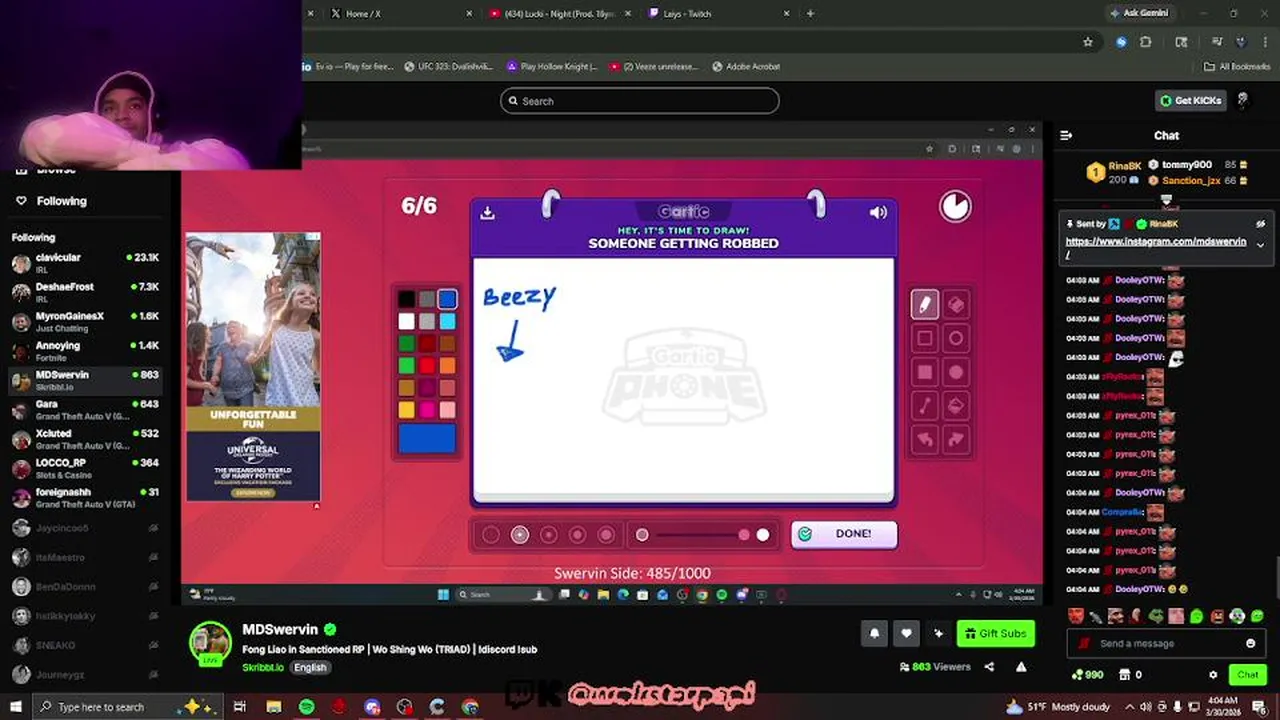Select the paint bucket fill tool
This screenshot has width=1280, height=720.
point(956,406)
